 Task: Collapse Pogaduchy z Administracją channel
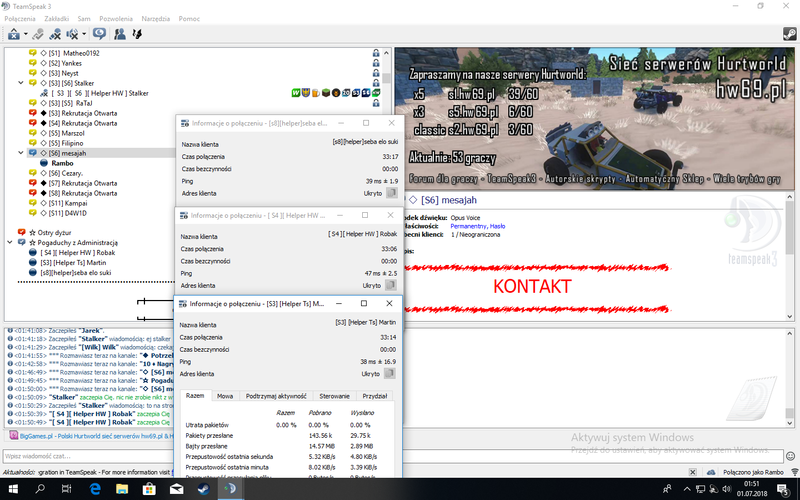10,242
